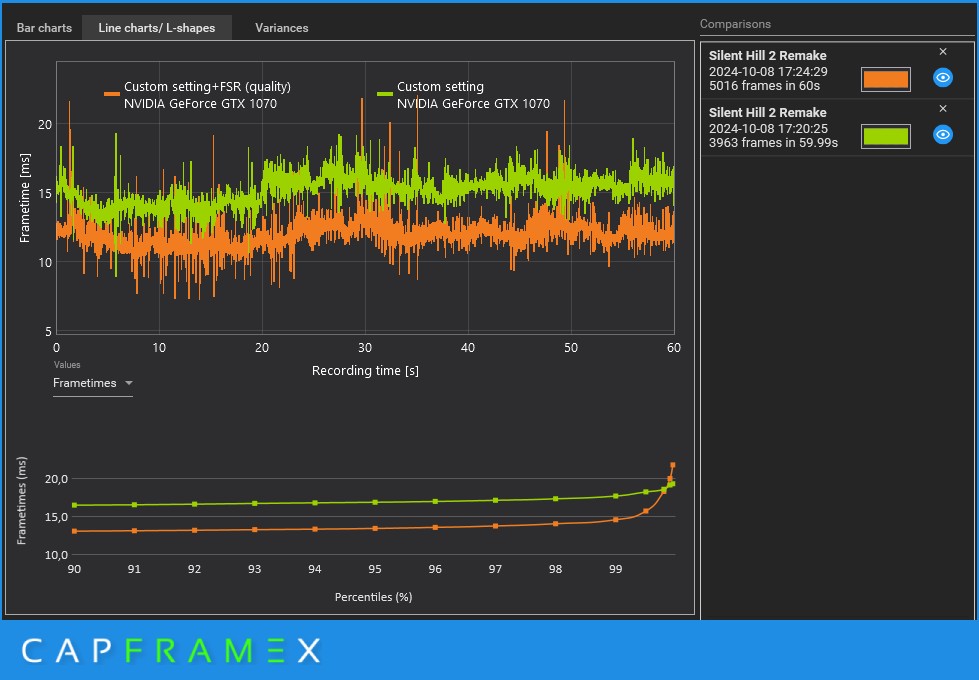Image resolution: width=979 pixels, height=680 pixels.
Task: Click the CapFrameX logo
Action: (x=171, y=651)
